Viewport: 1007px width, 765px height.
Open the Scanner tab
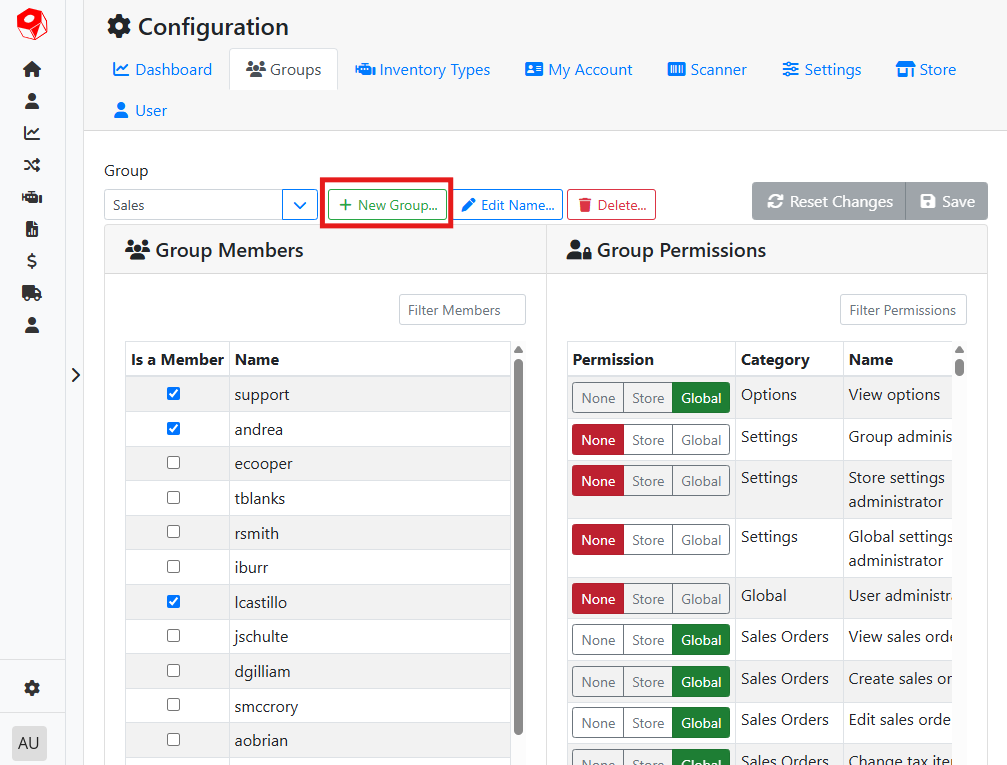tap(707, 70)
